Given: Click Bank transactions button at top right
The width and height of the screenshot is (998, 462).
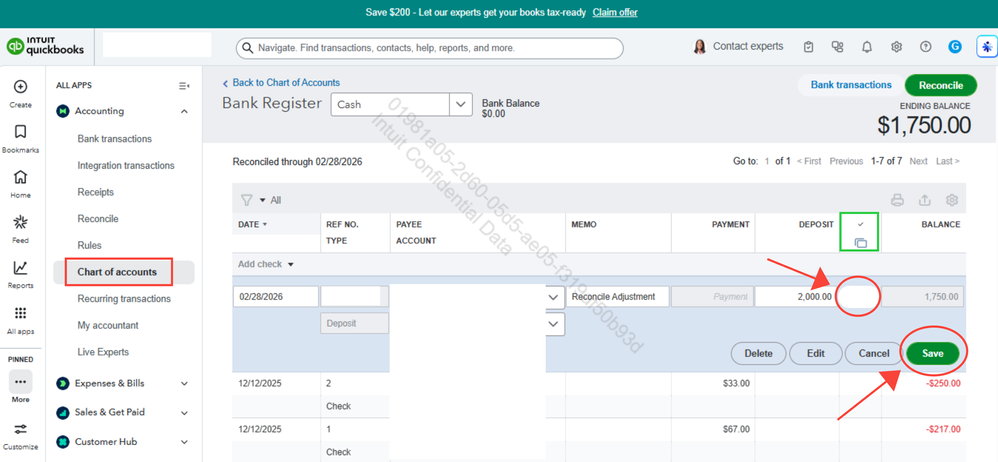Looking at the screenshot, I should (851, 85).
